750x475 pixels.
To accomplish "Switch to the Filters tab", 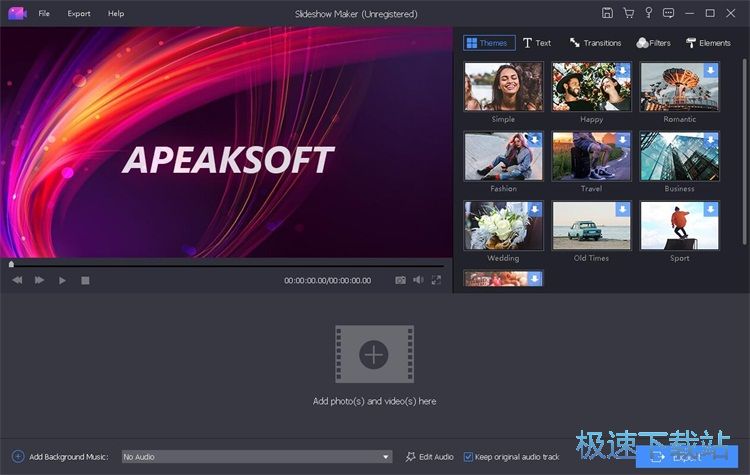I will pos(653,43).
